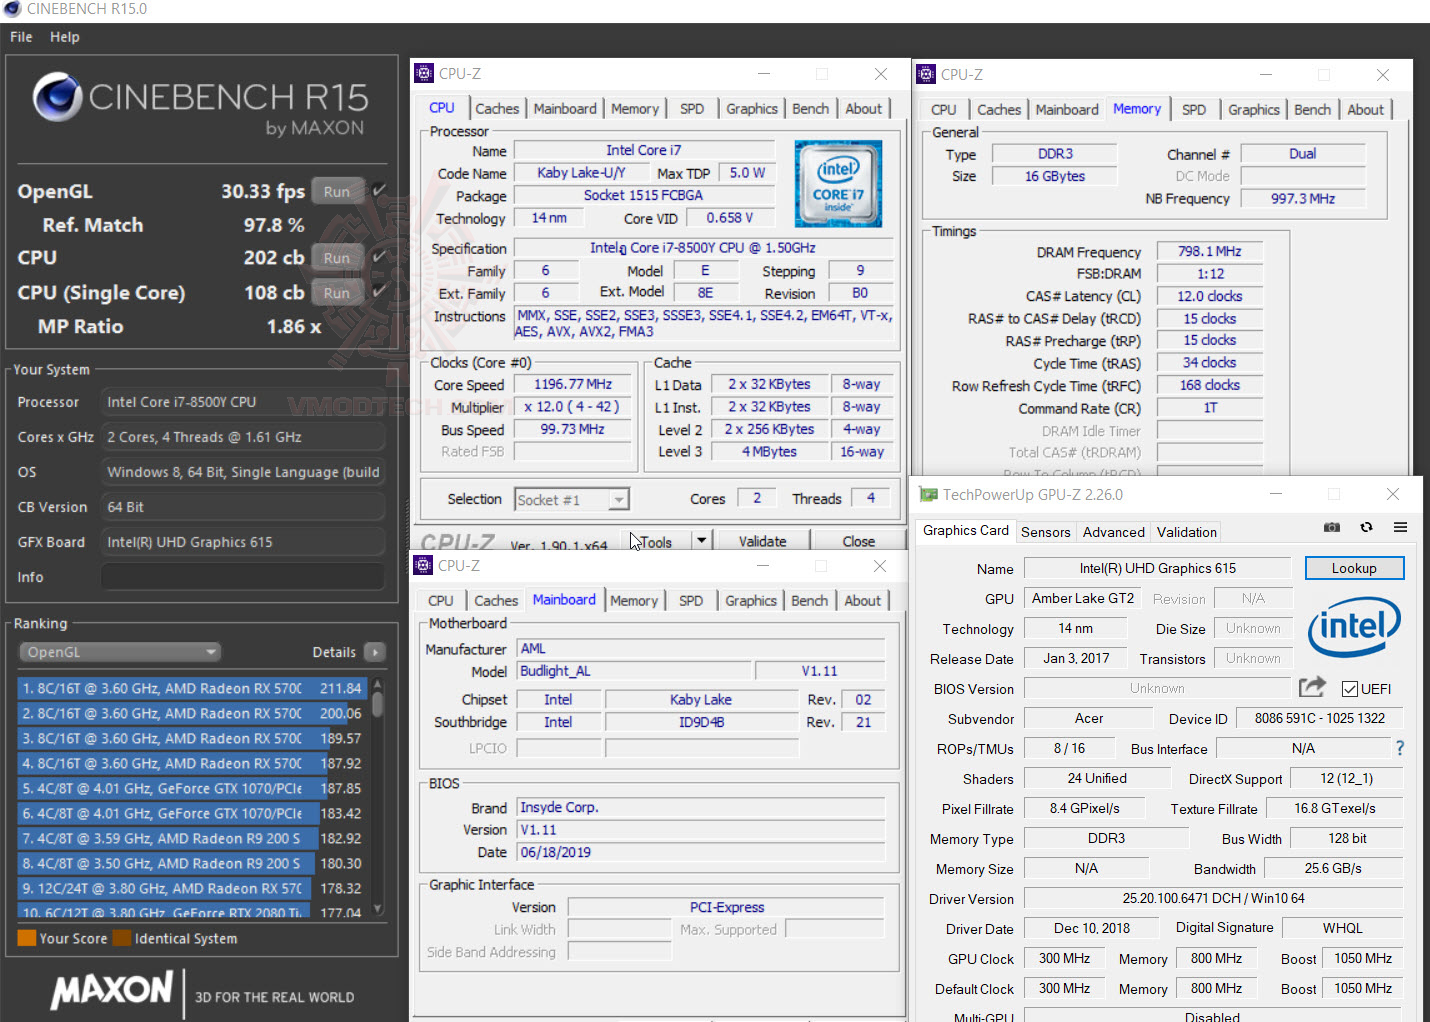Click the GFX Board field in Your System
Image resolution: width=1430 pixels, height=1022 pixels.
(x=243, y=542)
